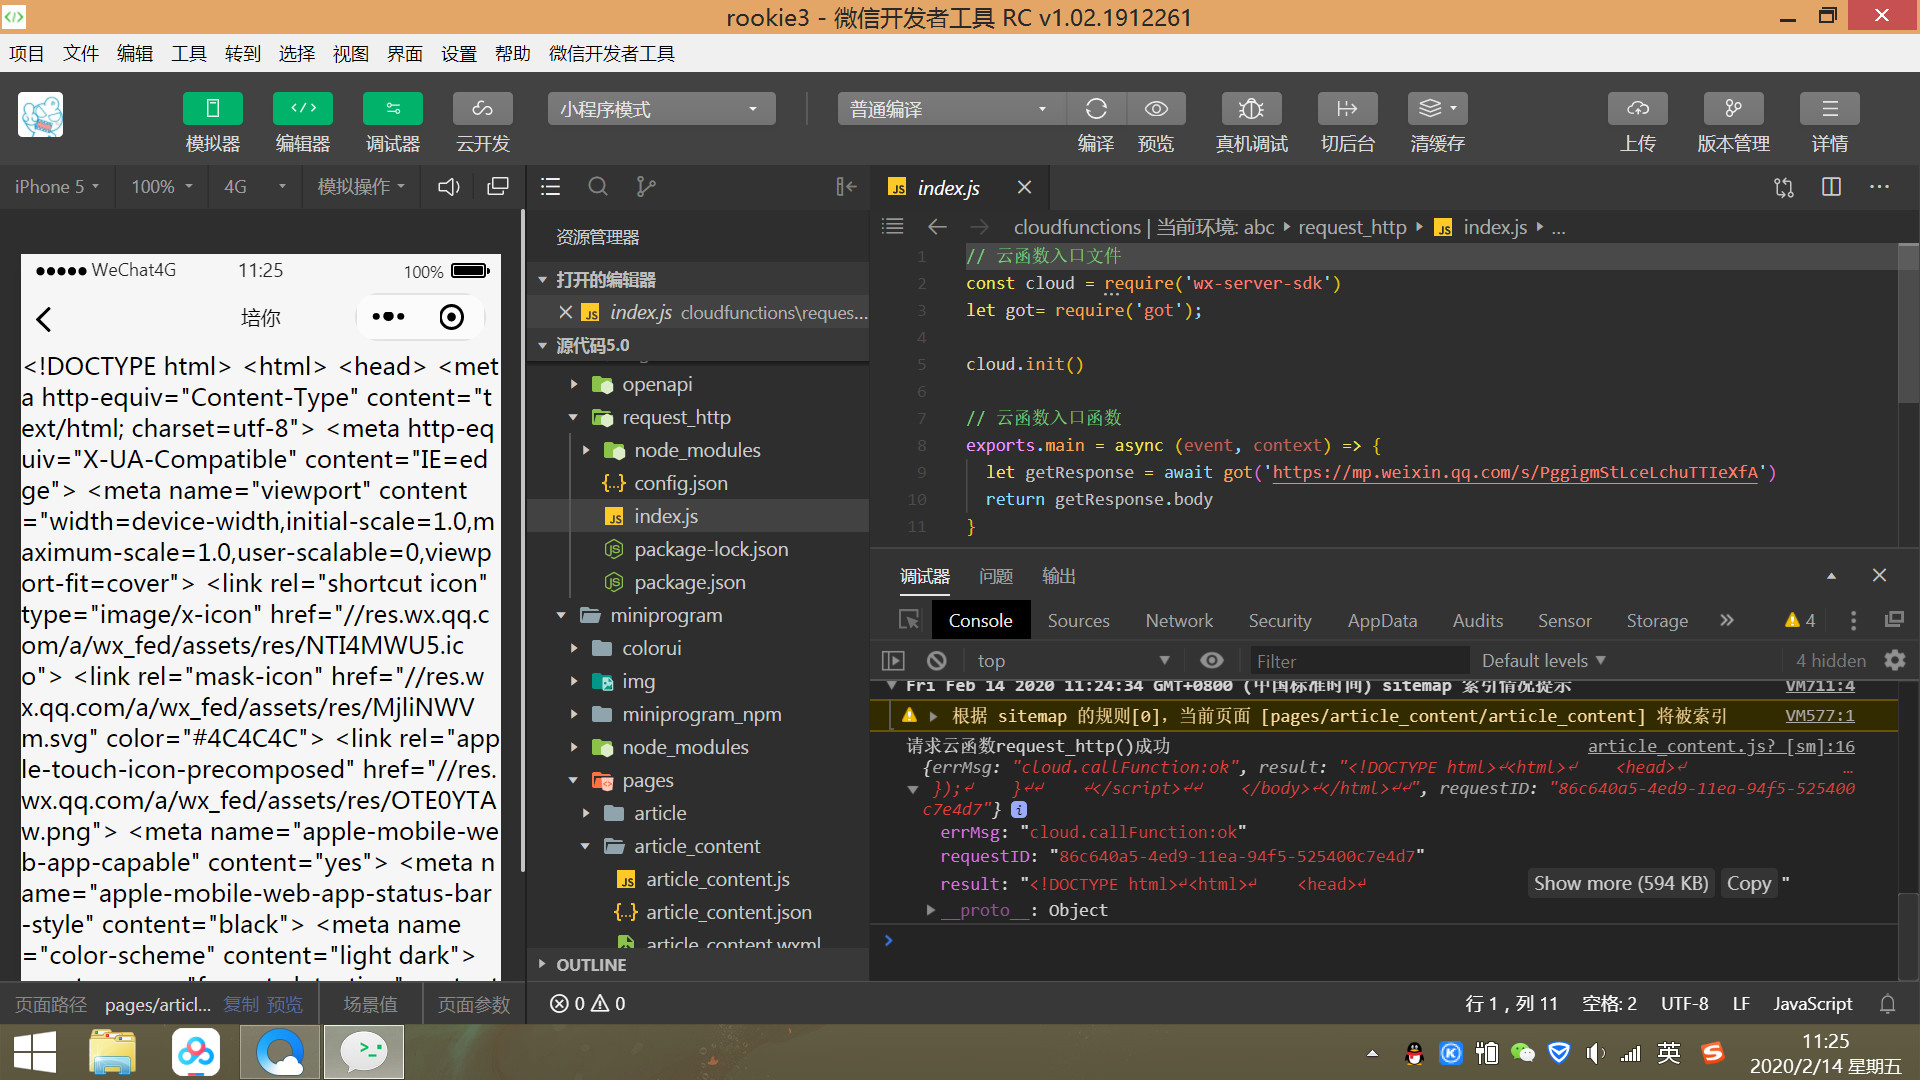Collapse the sidebar panel icon
The image size is (1920, 1080).
[846, 186]
